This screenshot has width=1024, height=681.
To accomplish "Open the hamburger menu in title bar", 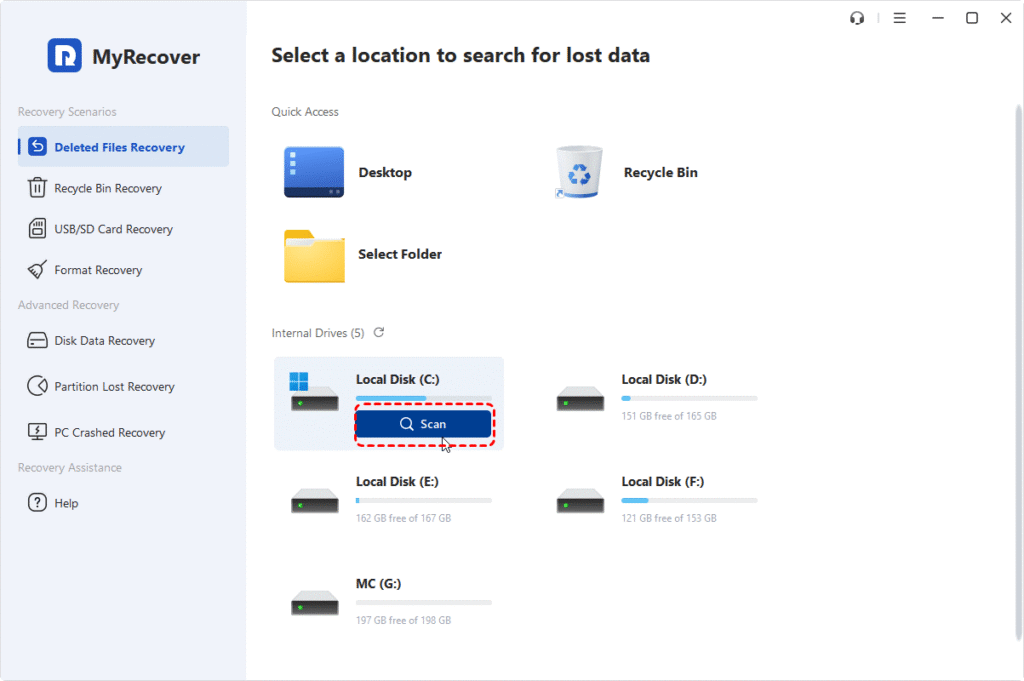I will pos(899,18).
